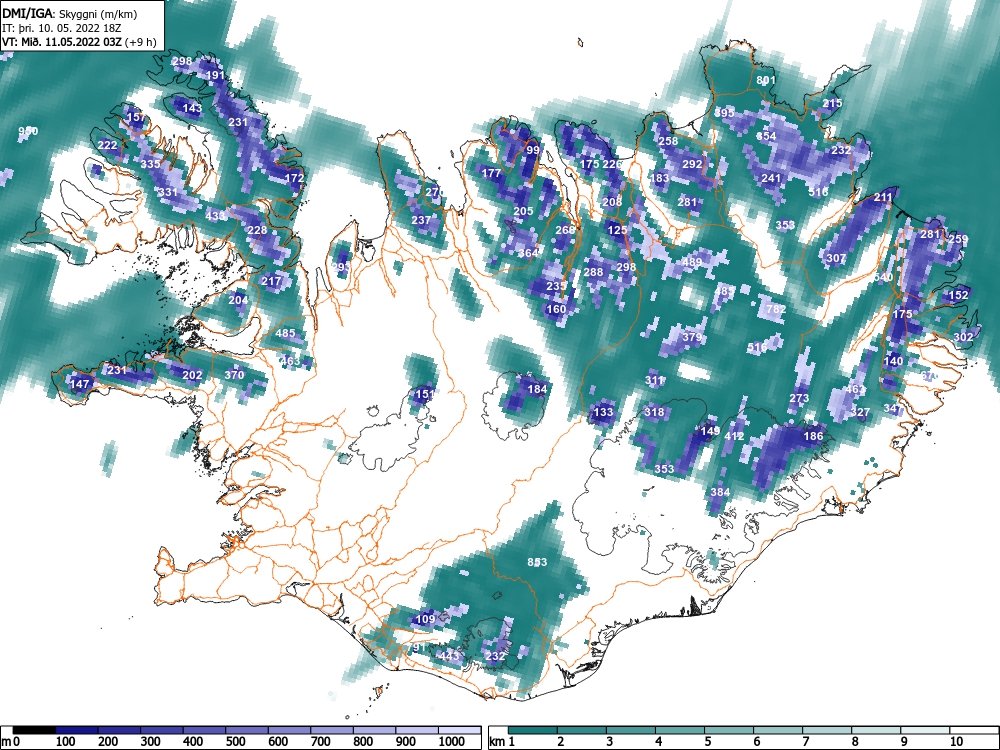Click the 'VT: Mið. 11.05.2022 03Z (+9 h)' line
The image size is (1000, 750).
click(x=79, y=42)
